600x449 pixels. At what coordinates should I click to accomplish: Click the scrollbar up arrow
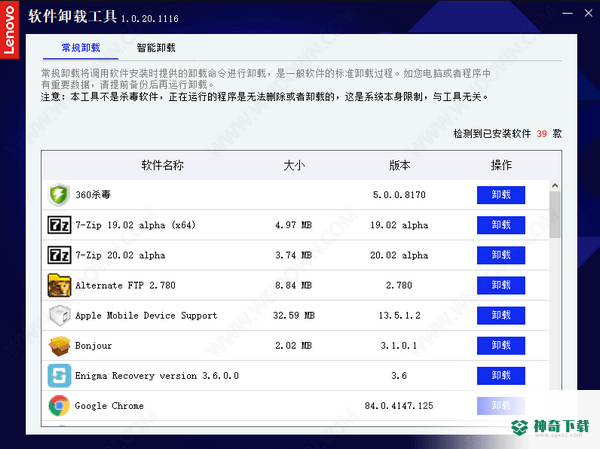(555, 186)
